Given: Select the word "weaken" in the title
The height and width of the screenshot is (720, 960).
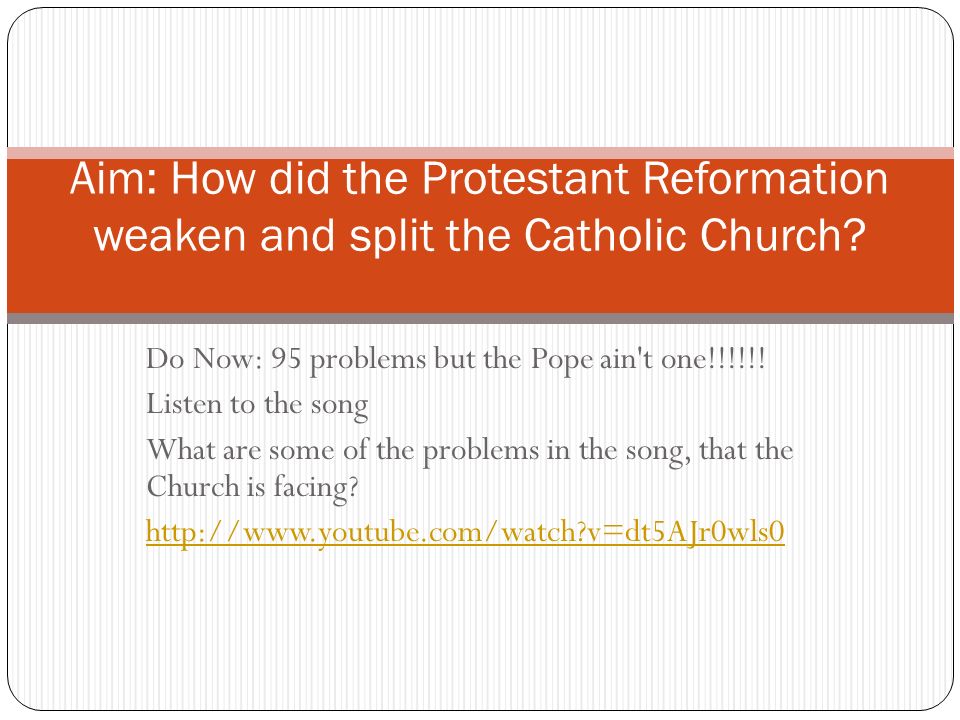Looking at the screenshot, I should click(170, 235).
